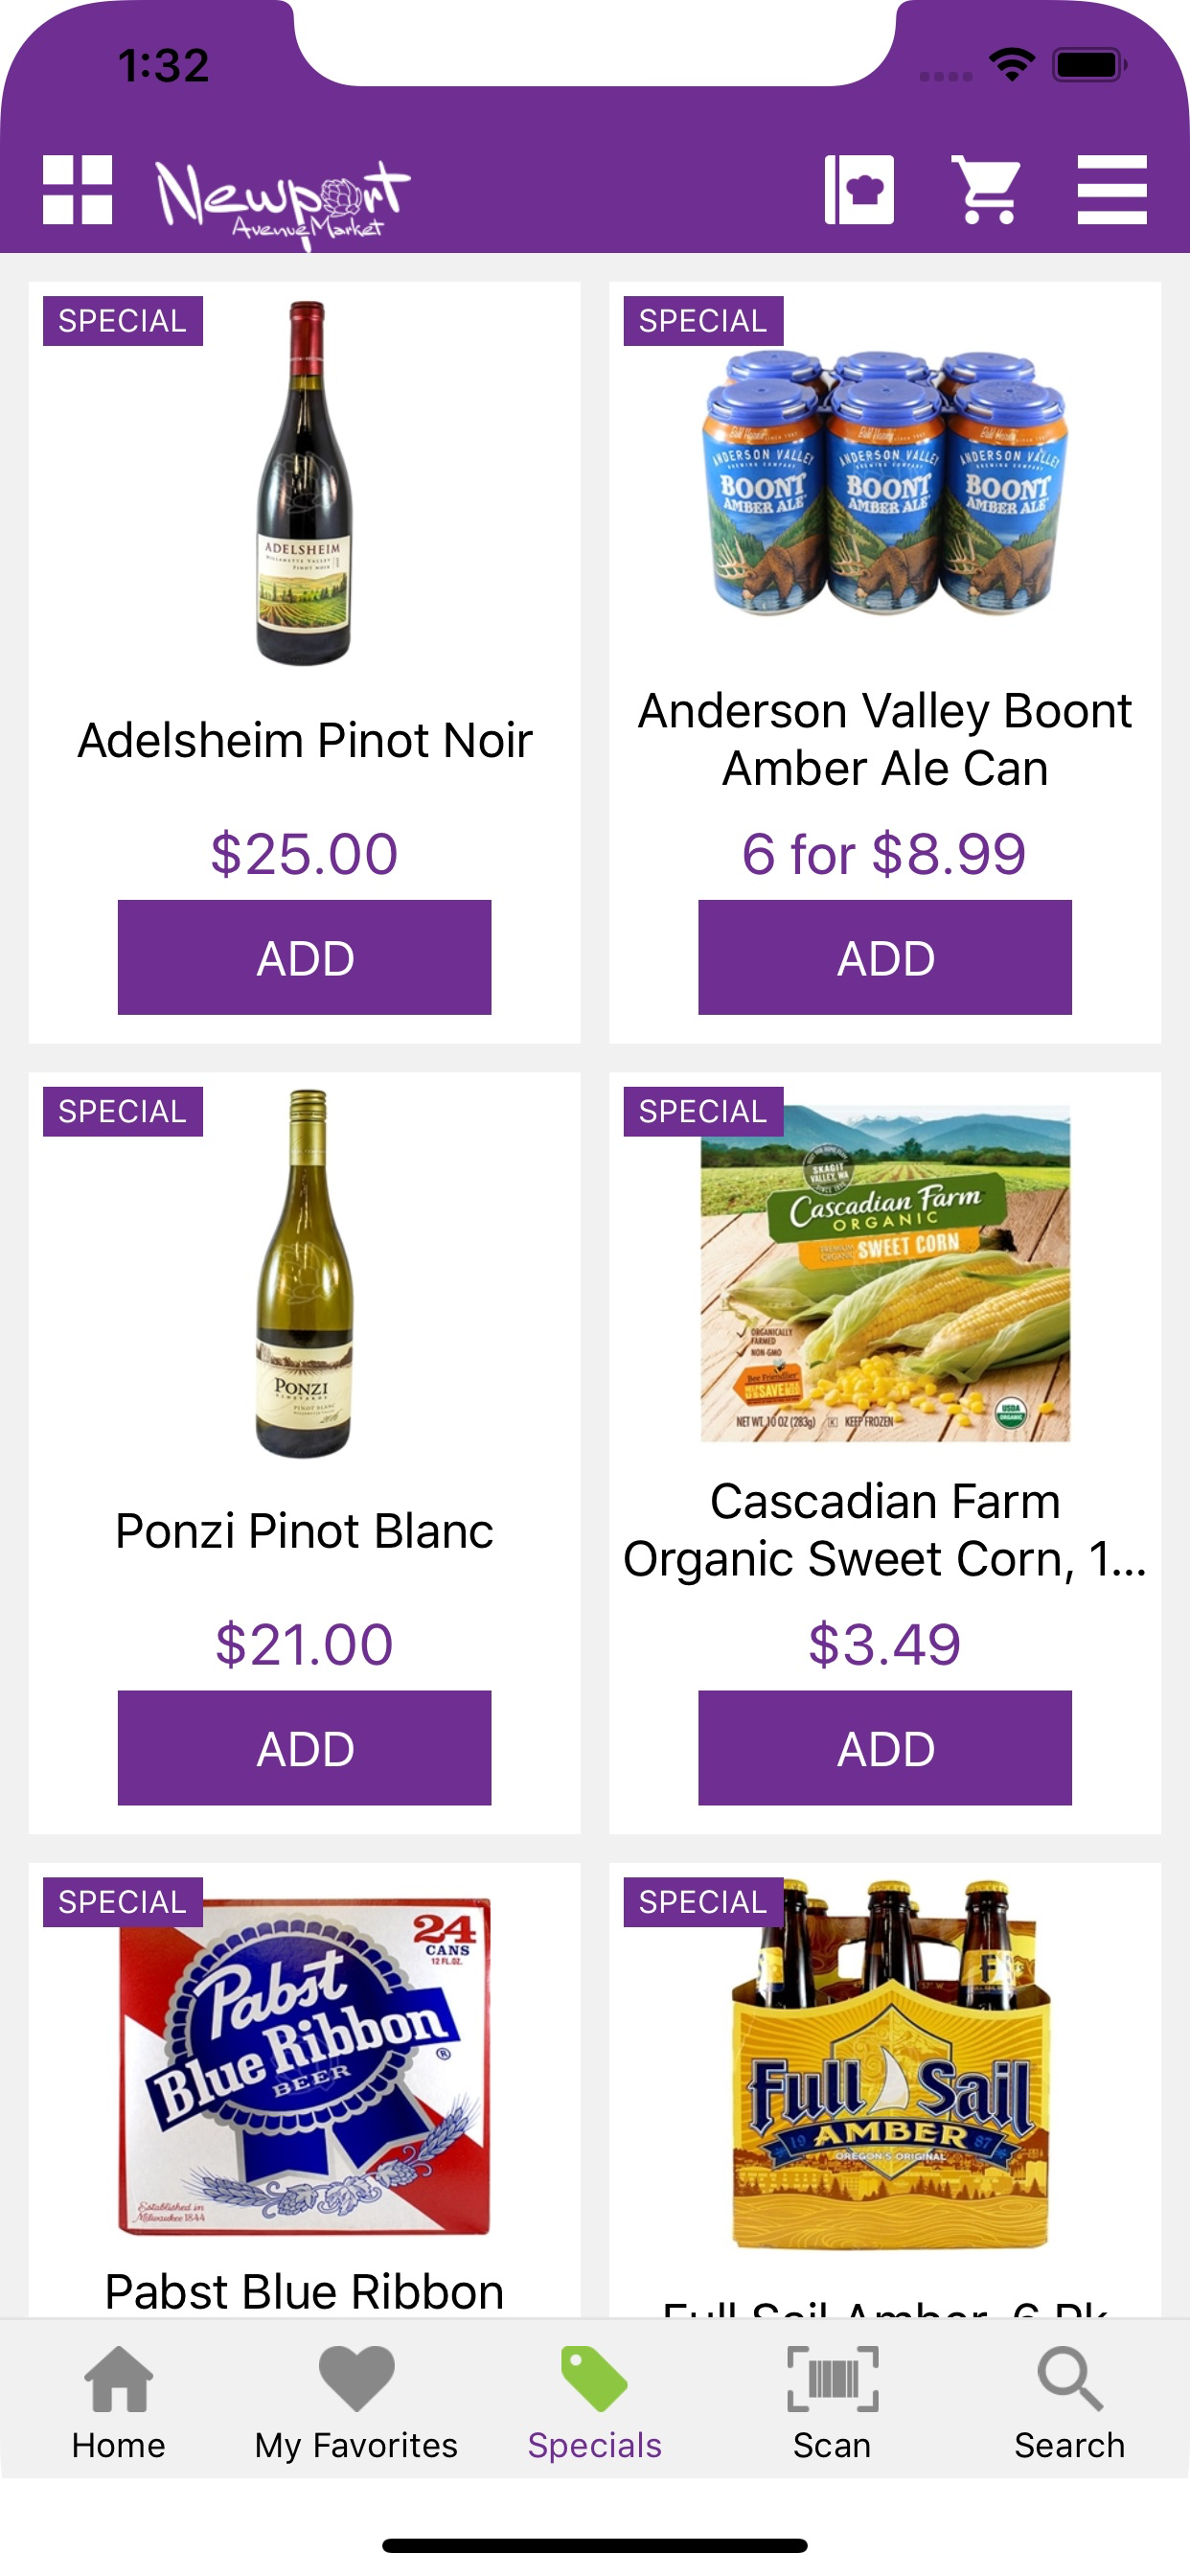Select the Specials tag tab

(595, 2402)
